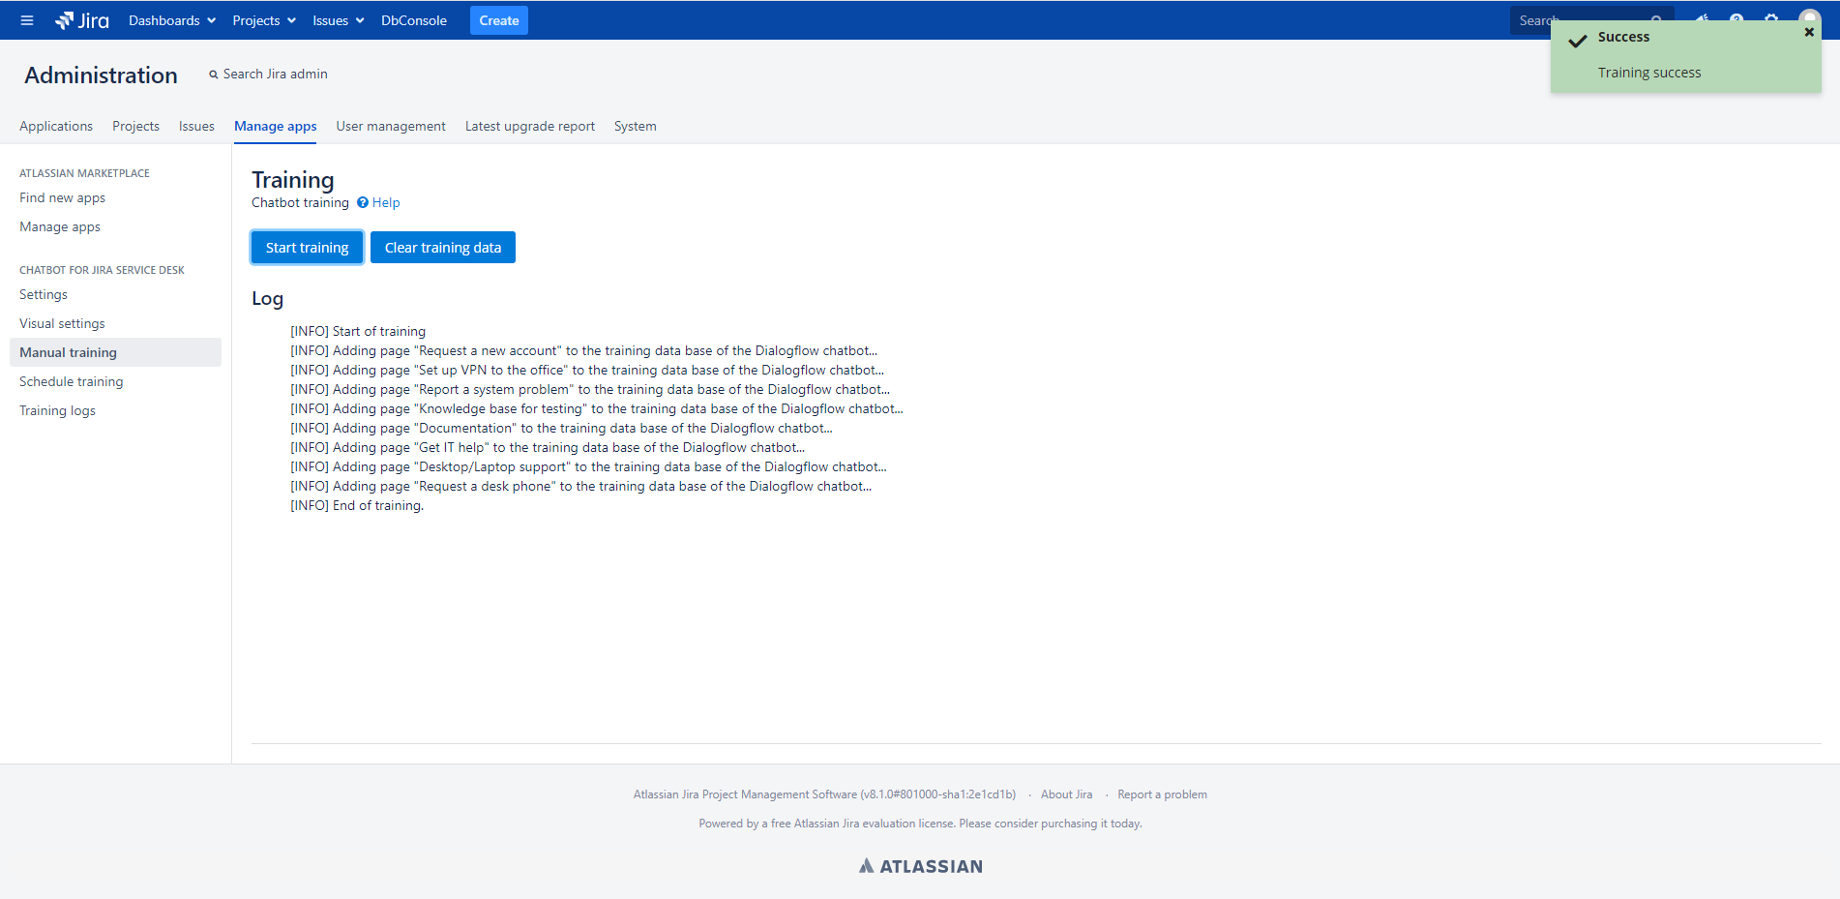Screen dimensions: 1840x899
Task: Click log line about "Request a desk phone"
Action: [581, 486]
